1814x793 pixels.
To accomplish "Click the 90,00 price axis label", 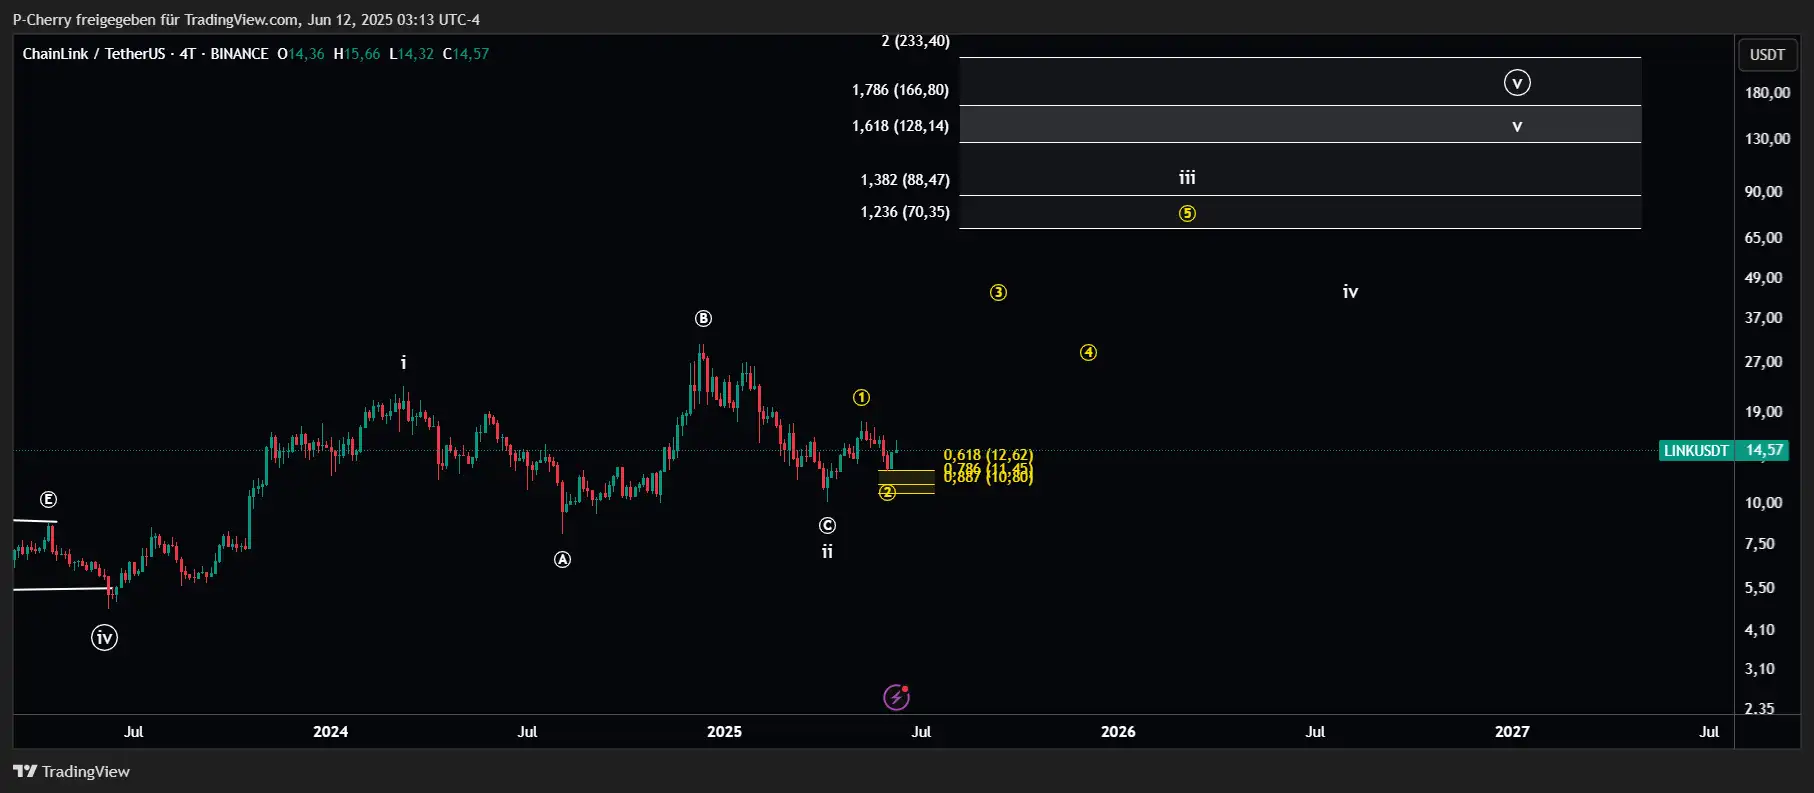I will (x=1763, y=192).
